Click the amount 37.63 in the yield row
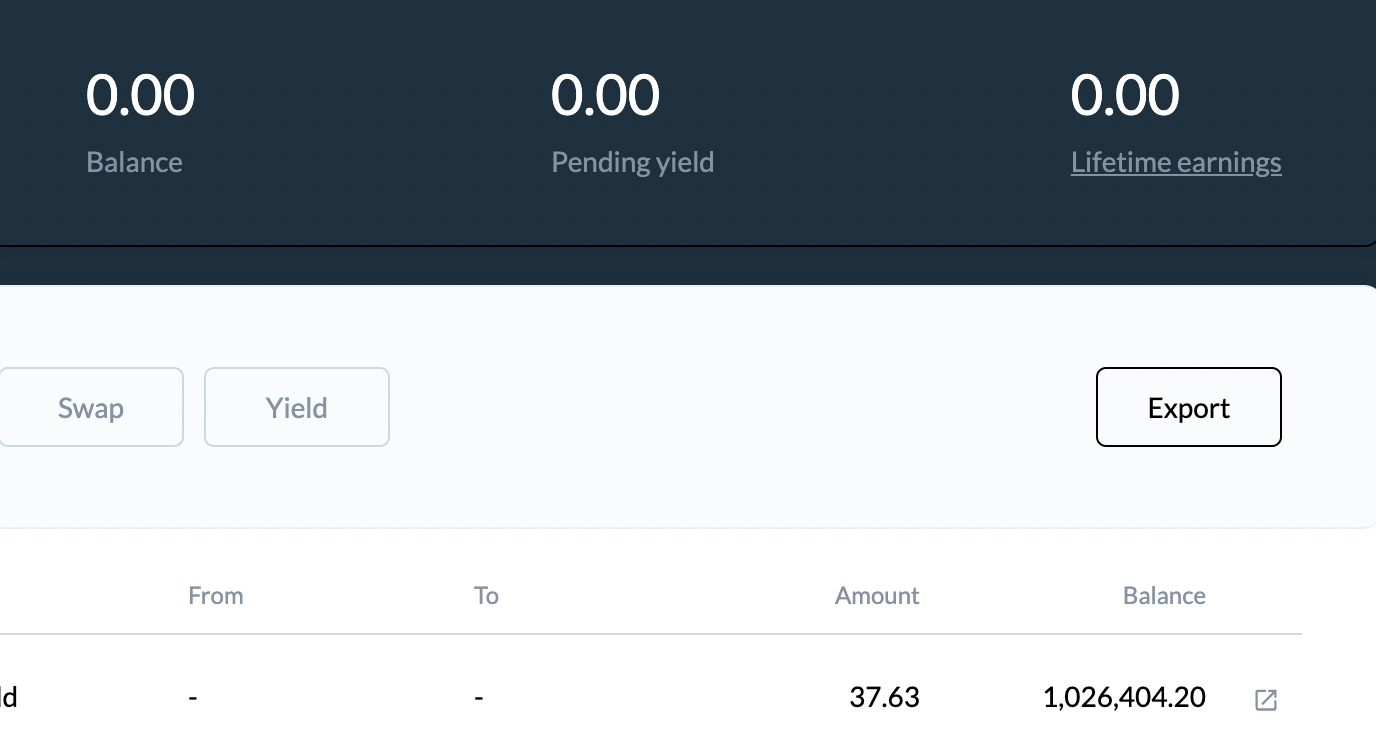1376x752 pixels. pos(884,697)
